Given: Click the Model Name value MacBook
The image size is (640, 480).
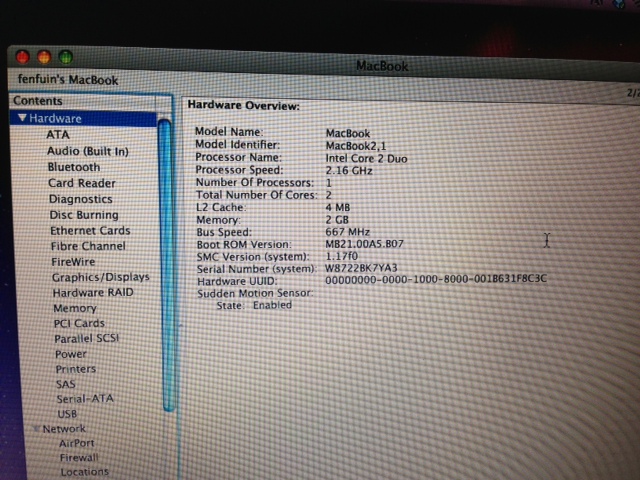Looking at the screenshot, I should (x=348, y=133).
